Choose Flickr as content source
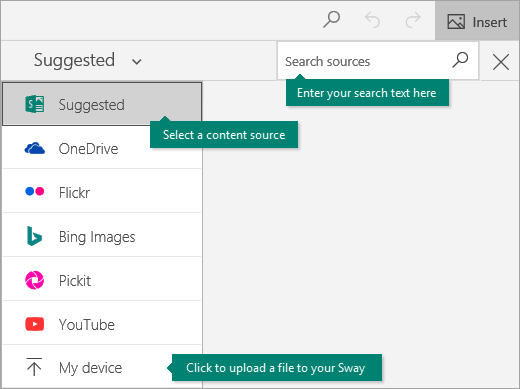Screen dimensions: 520x389 click(102, 192)
